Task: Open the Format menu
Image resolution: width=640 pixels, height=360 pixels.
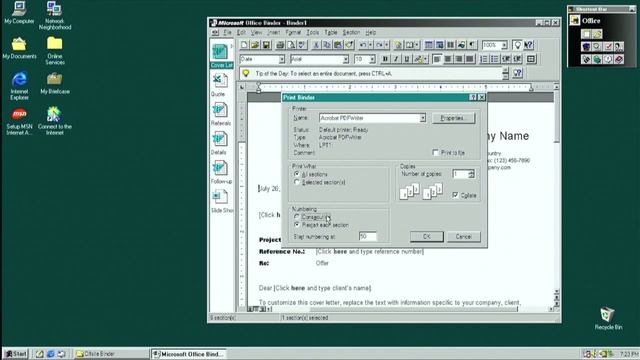Action: tap(293, 32)
